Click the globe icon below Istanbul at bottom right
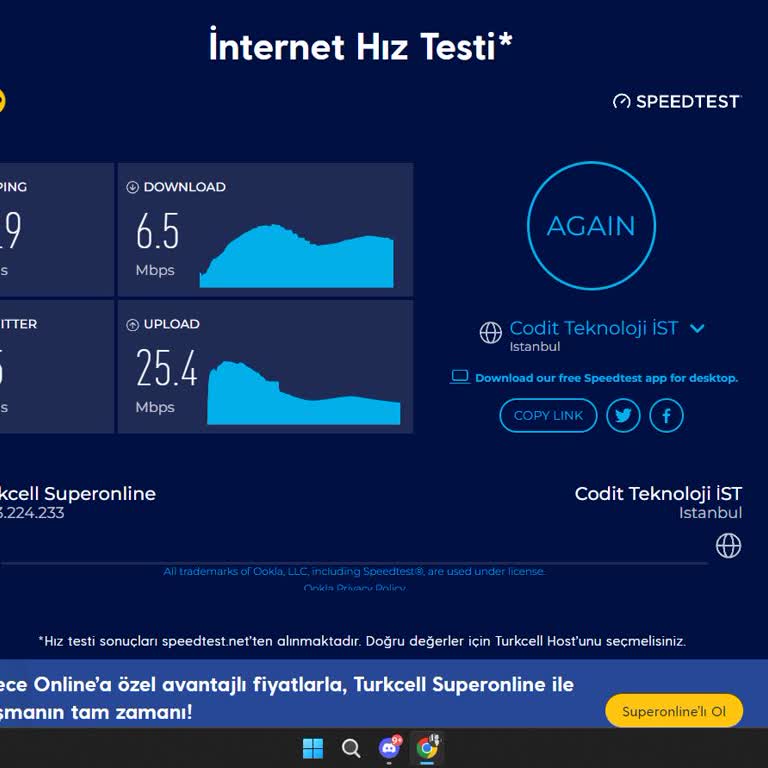Image resolution: width=768 pixels, height=768 pixels. [728, 546]
